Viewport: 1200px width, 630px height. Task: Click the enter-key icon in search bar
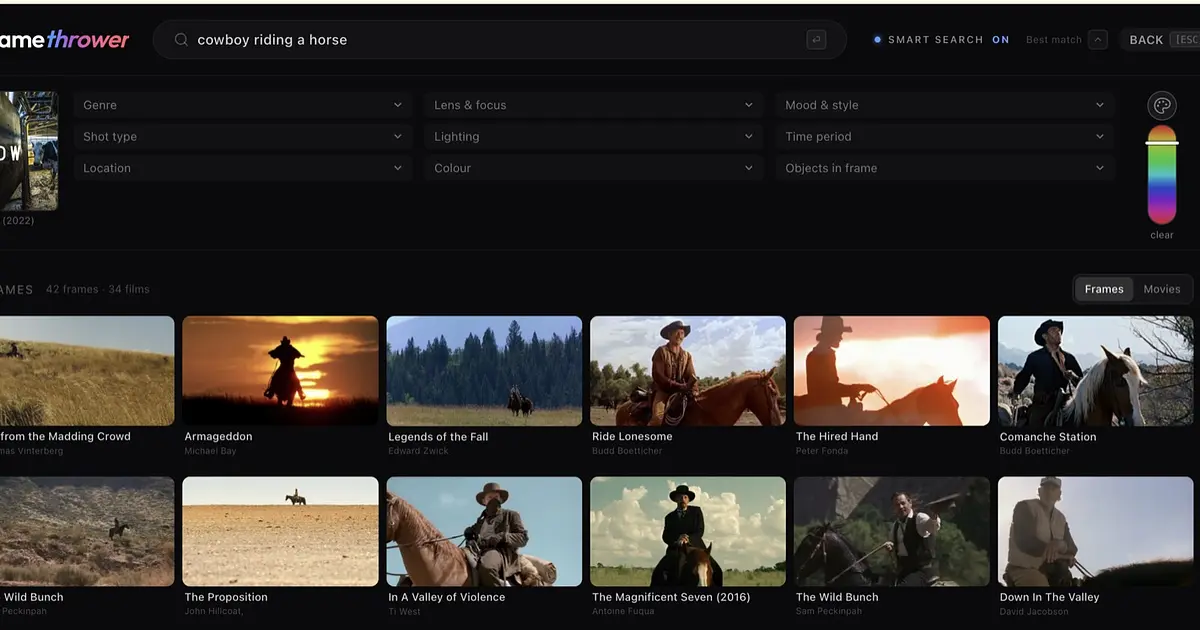pos(817,40)
